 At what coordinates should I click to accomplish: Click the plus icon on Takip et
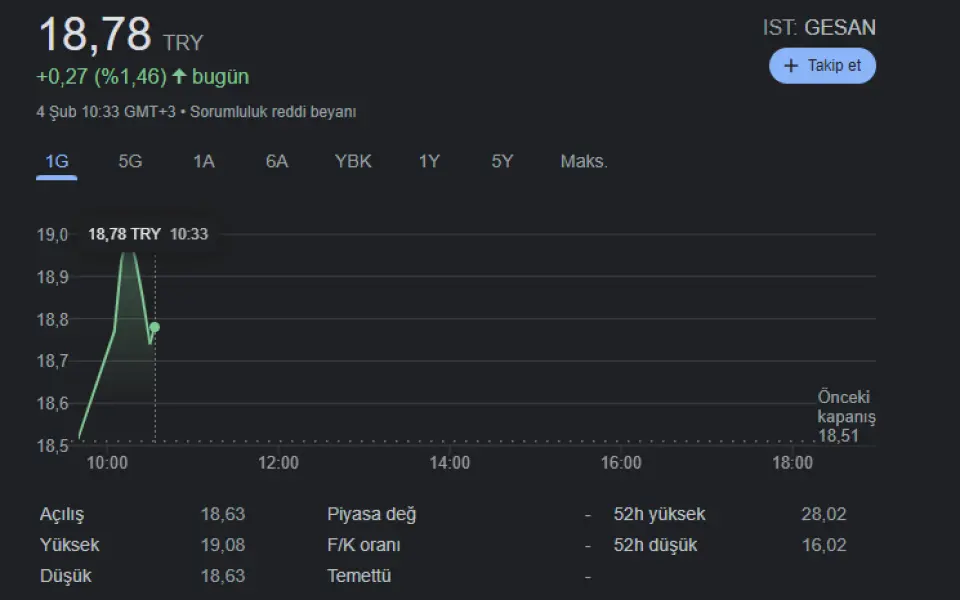[x=791, y=66]
